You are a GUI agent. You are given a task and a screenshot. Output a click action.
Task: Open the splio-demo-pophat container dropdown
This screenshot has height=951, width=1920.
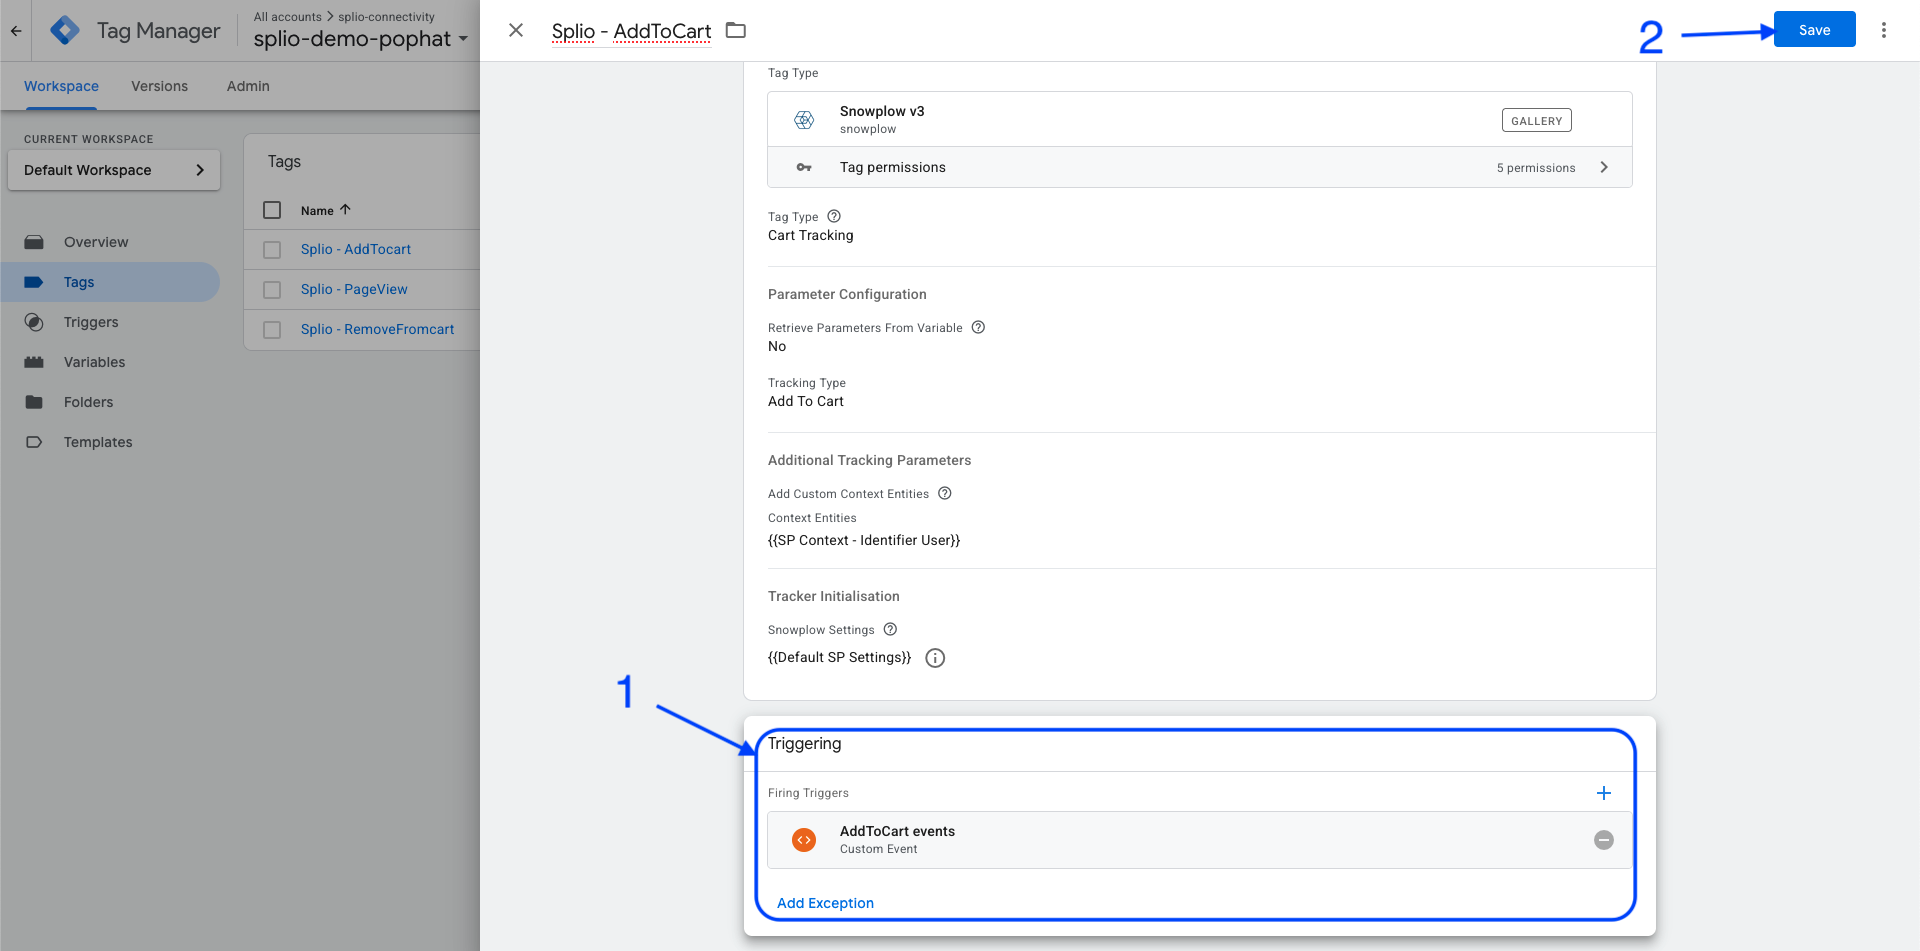coord(361,39)
